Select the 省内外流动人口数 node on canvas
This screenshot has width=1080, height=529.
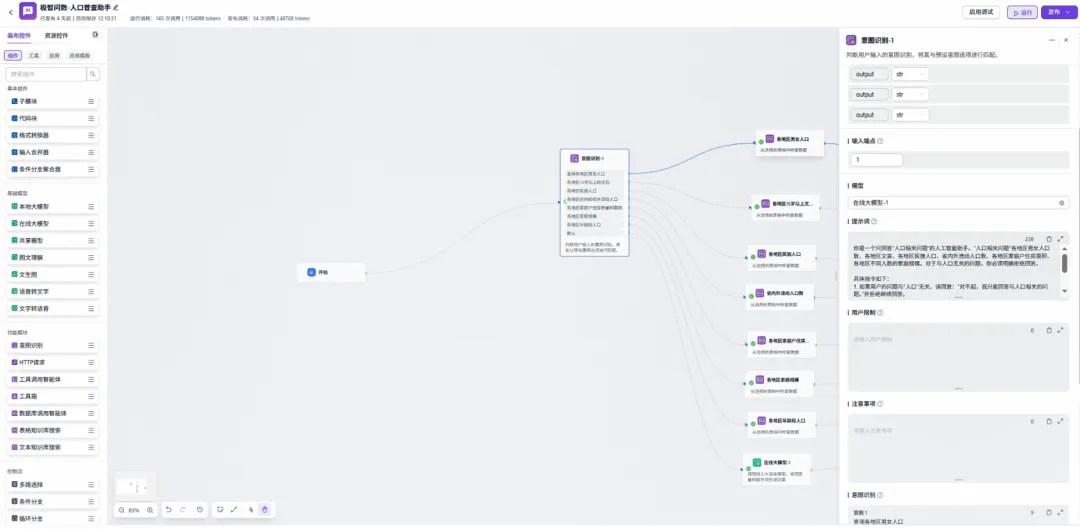pos(780,297)
